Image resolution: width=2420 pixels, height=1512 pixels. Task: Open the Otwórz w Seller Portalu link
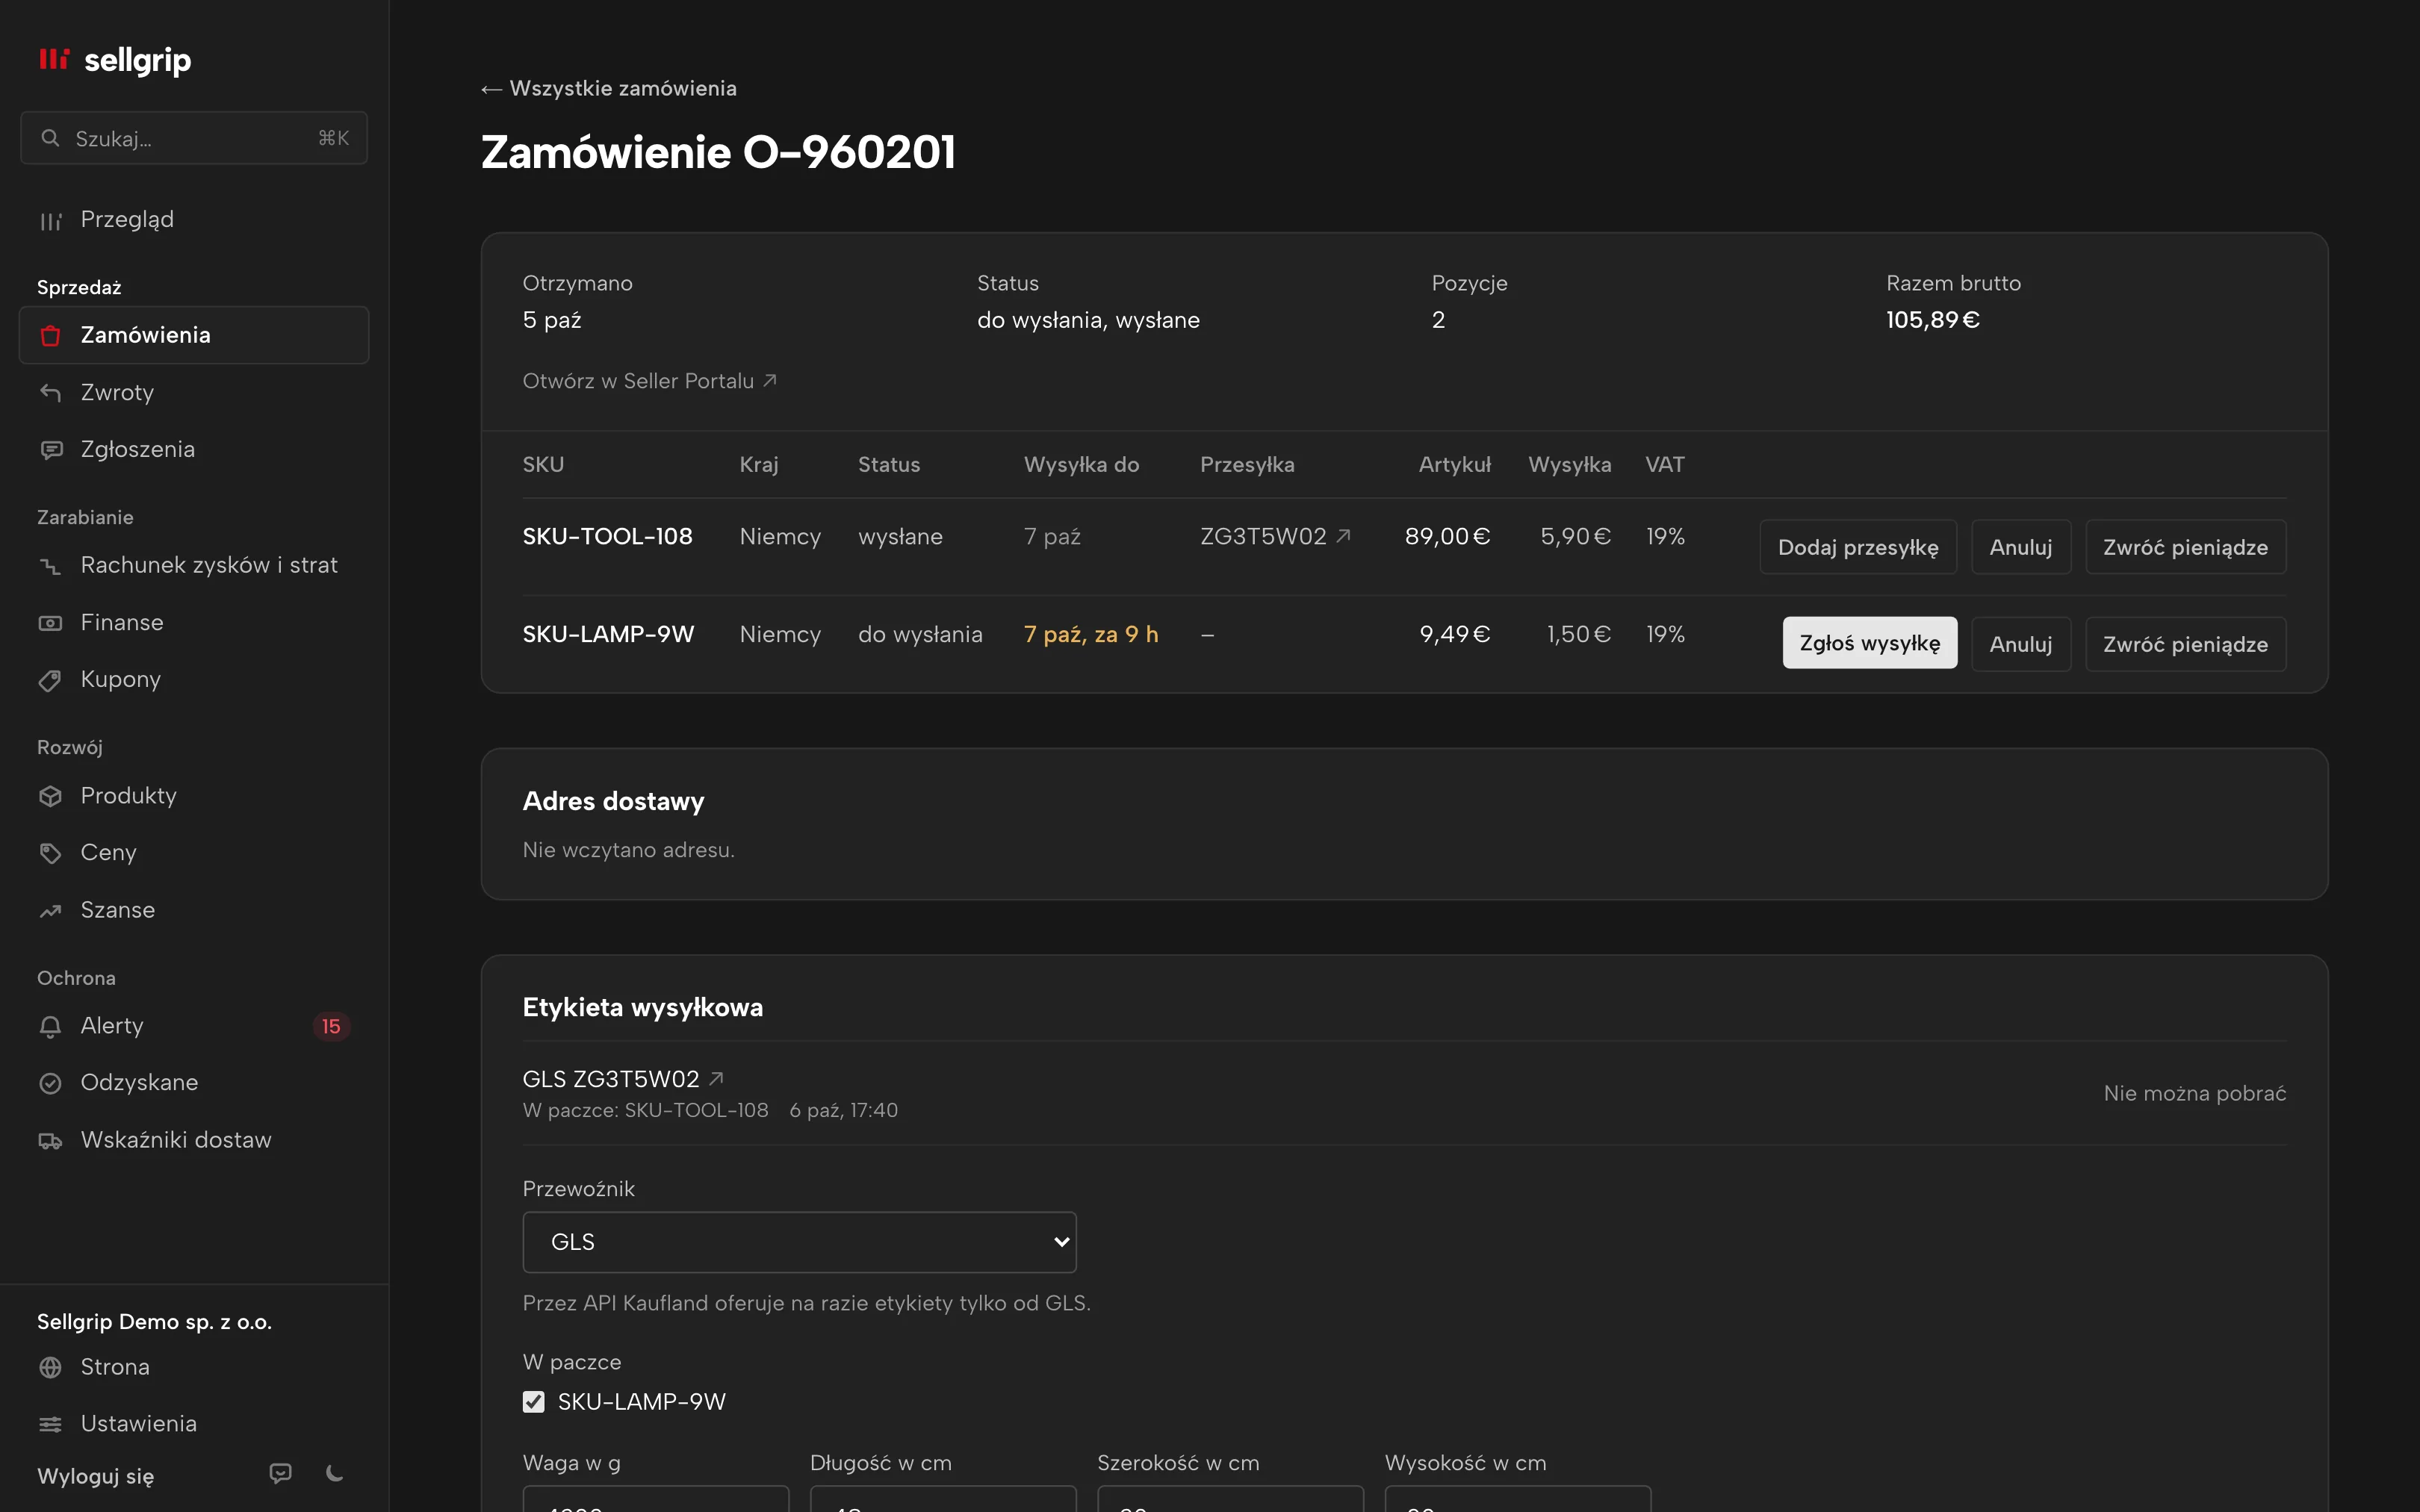[x=649, y=381]
